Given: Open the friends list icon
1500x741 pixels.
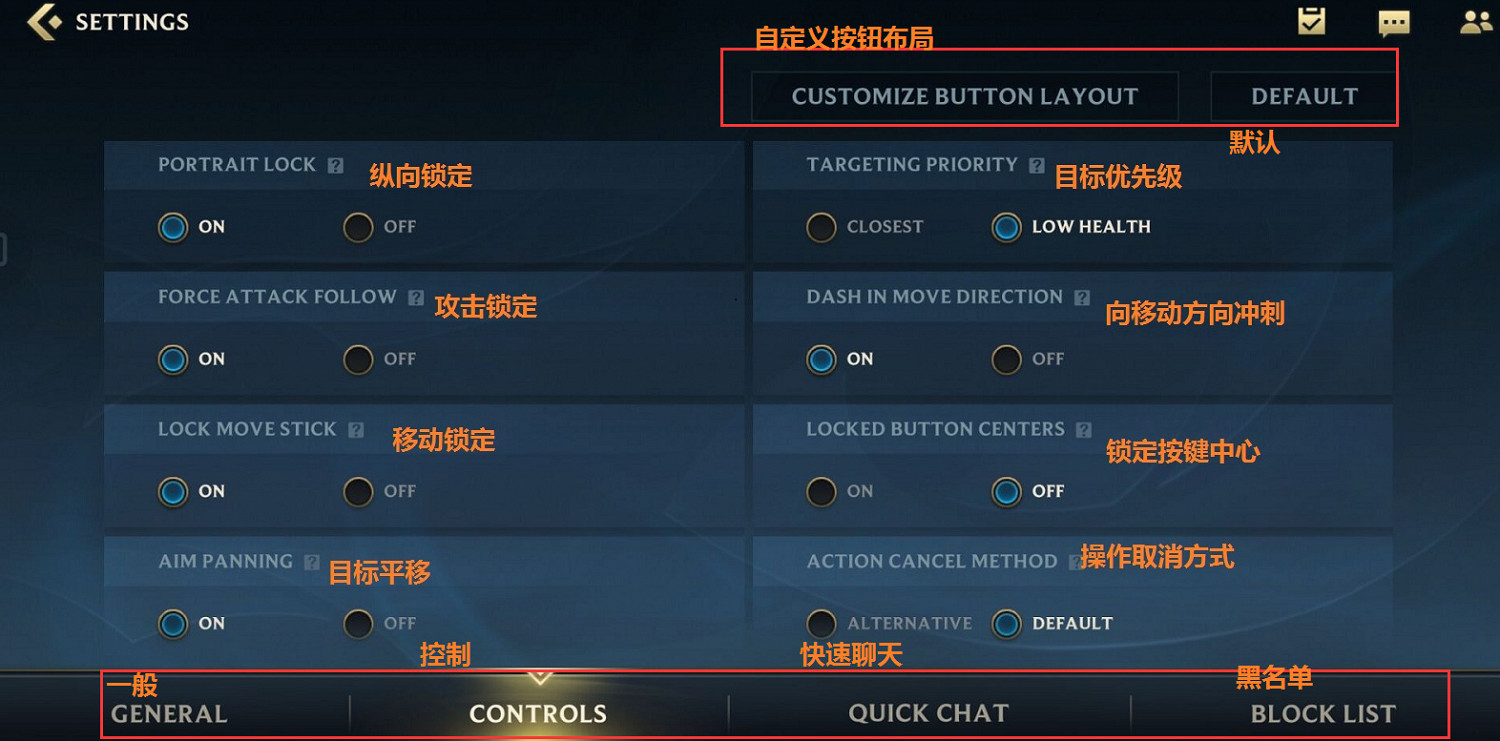Looking at the screenshot, I should pyautogui.click(x=1476, y=22).
